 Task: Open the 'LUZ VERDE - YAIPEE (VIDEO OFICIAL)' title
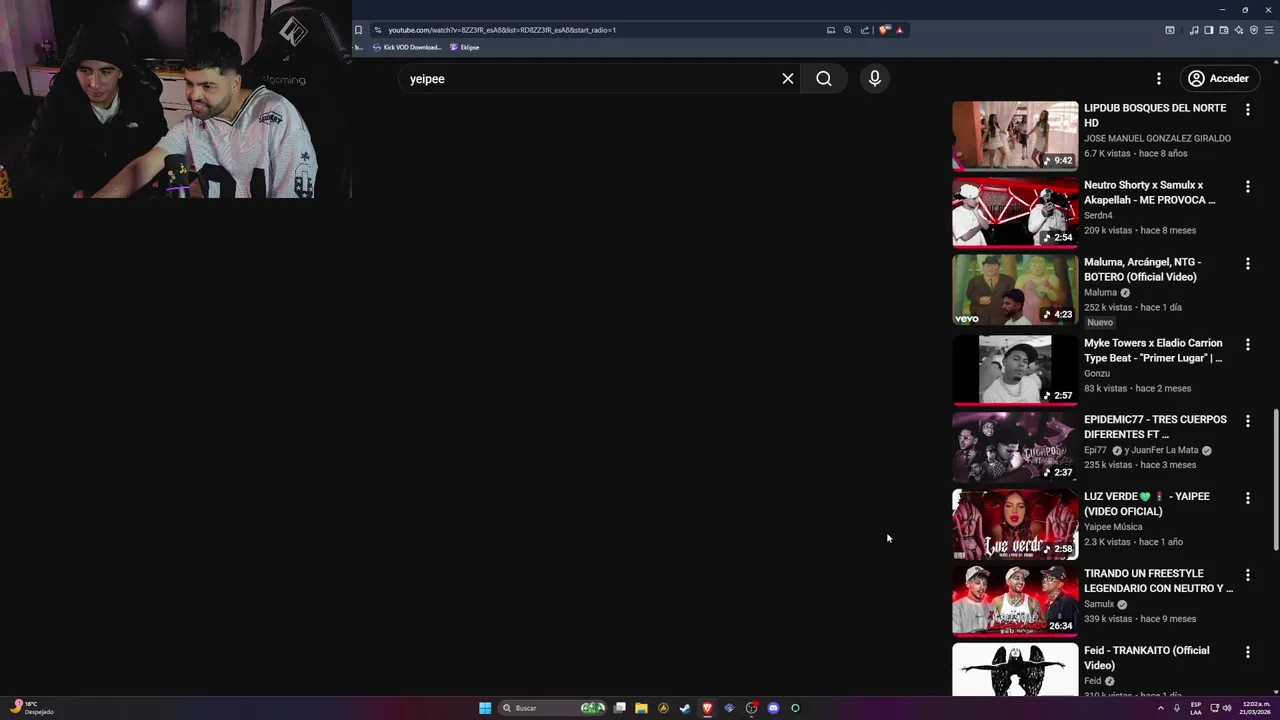[x=1147, y=504]
